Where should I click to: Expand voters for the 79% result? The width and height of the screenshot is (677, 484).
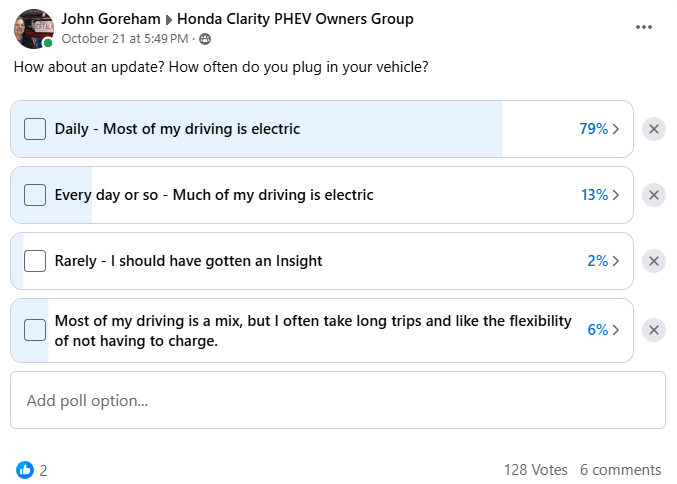[x=599, y=129]
